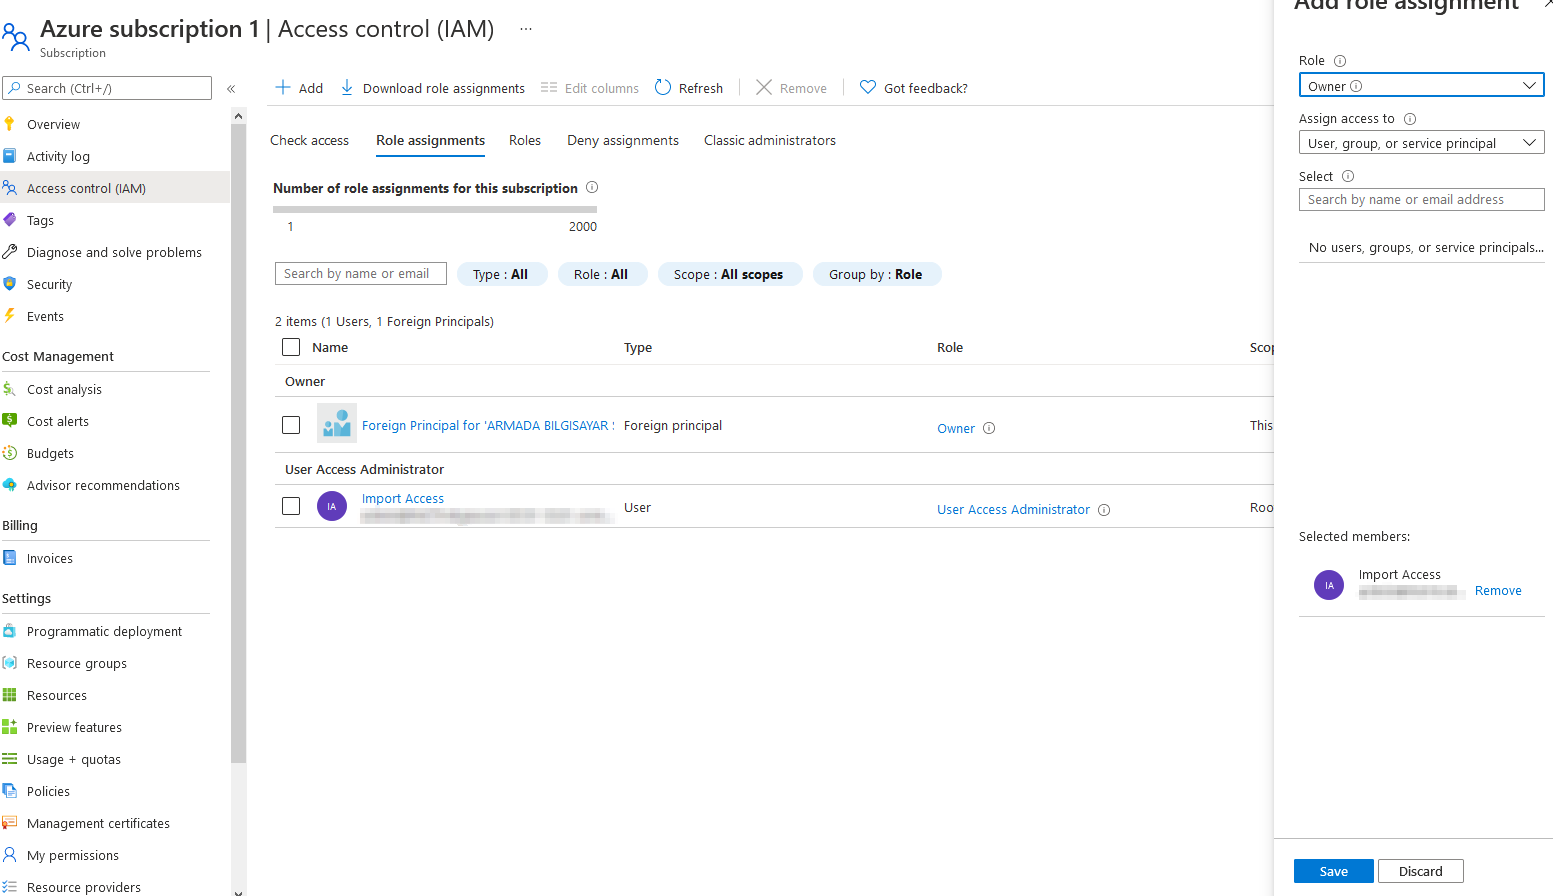This screenshot has height=896, width=1553.
Task: Collapse the sidebar with the double chevron
Action: [231, 88]
